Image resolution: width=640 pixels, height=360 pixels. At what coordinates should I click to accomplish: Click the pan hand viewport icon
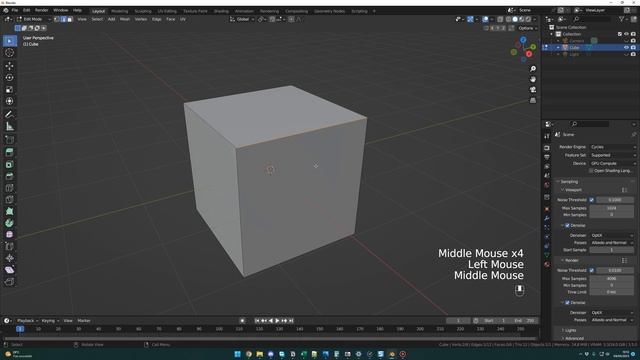point(533,79)
